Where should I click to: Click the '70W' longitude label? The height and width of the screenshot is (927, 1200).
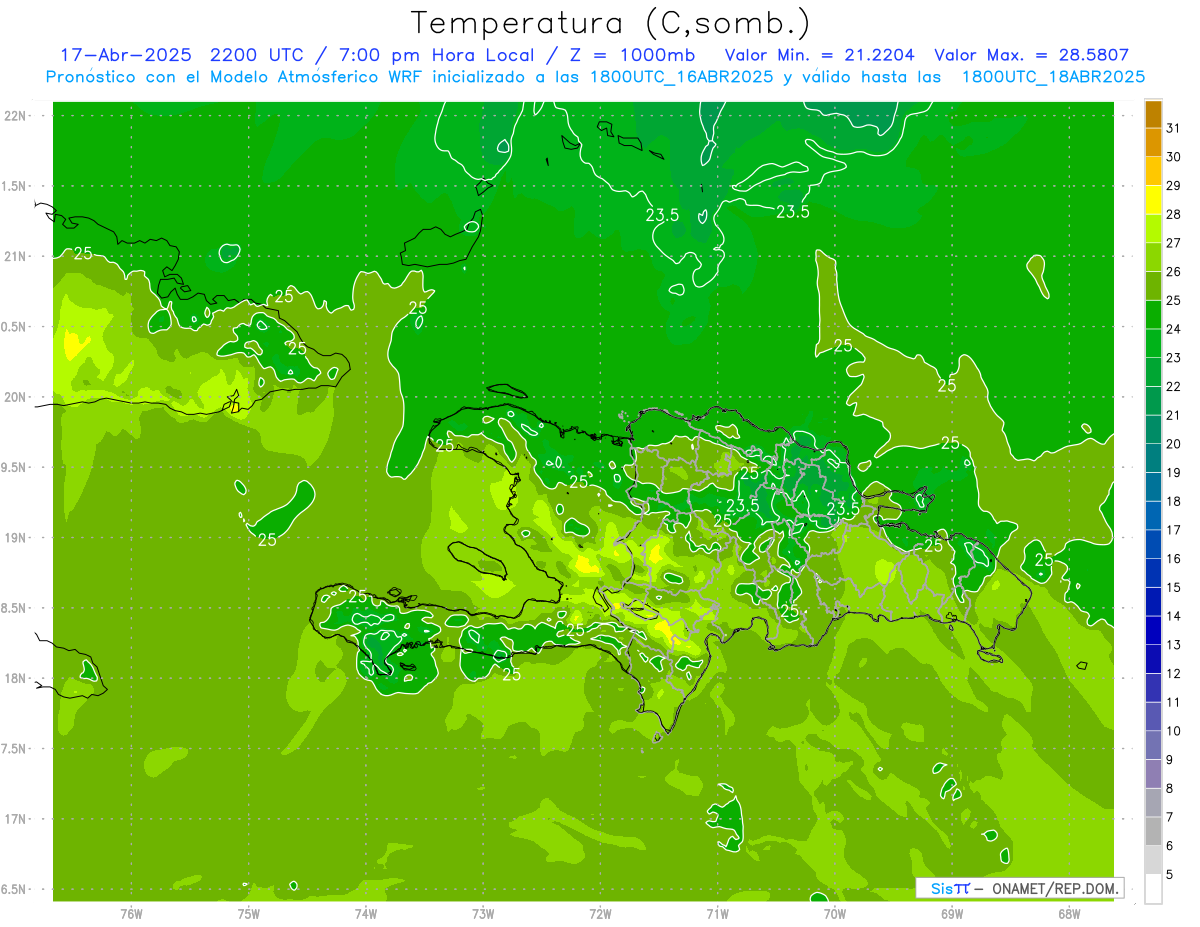834,914
